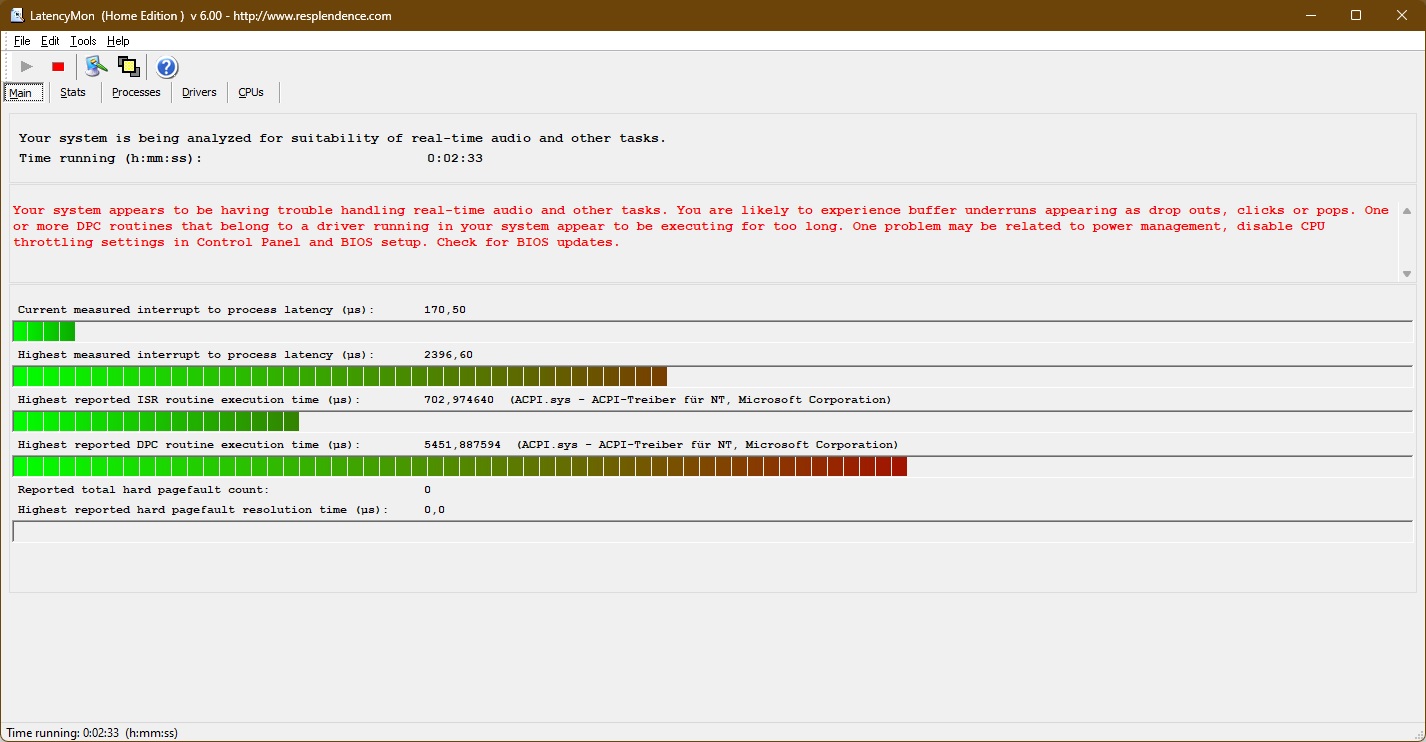1426x742 pixels.
Task: Click the highest latency value 2396,60
Action: click(x=448, y=355)
